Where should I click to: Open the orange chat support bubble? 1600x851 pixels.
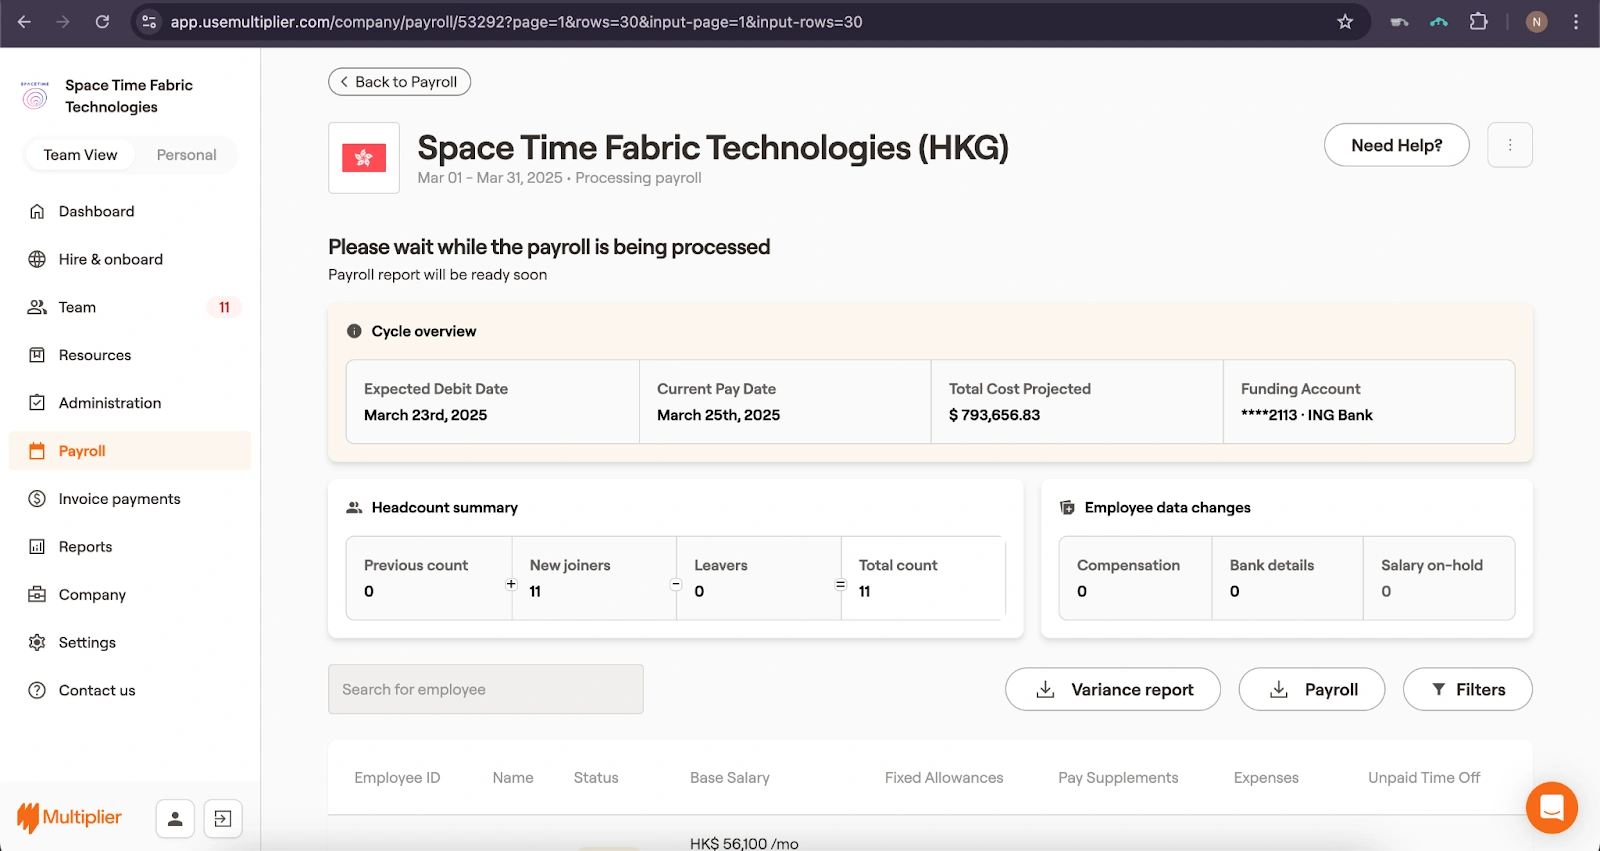[x=1552, y=807]
